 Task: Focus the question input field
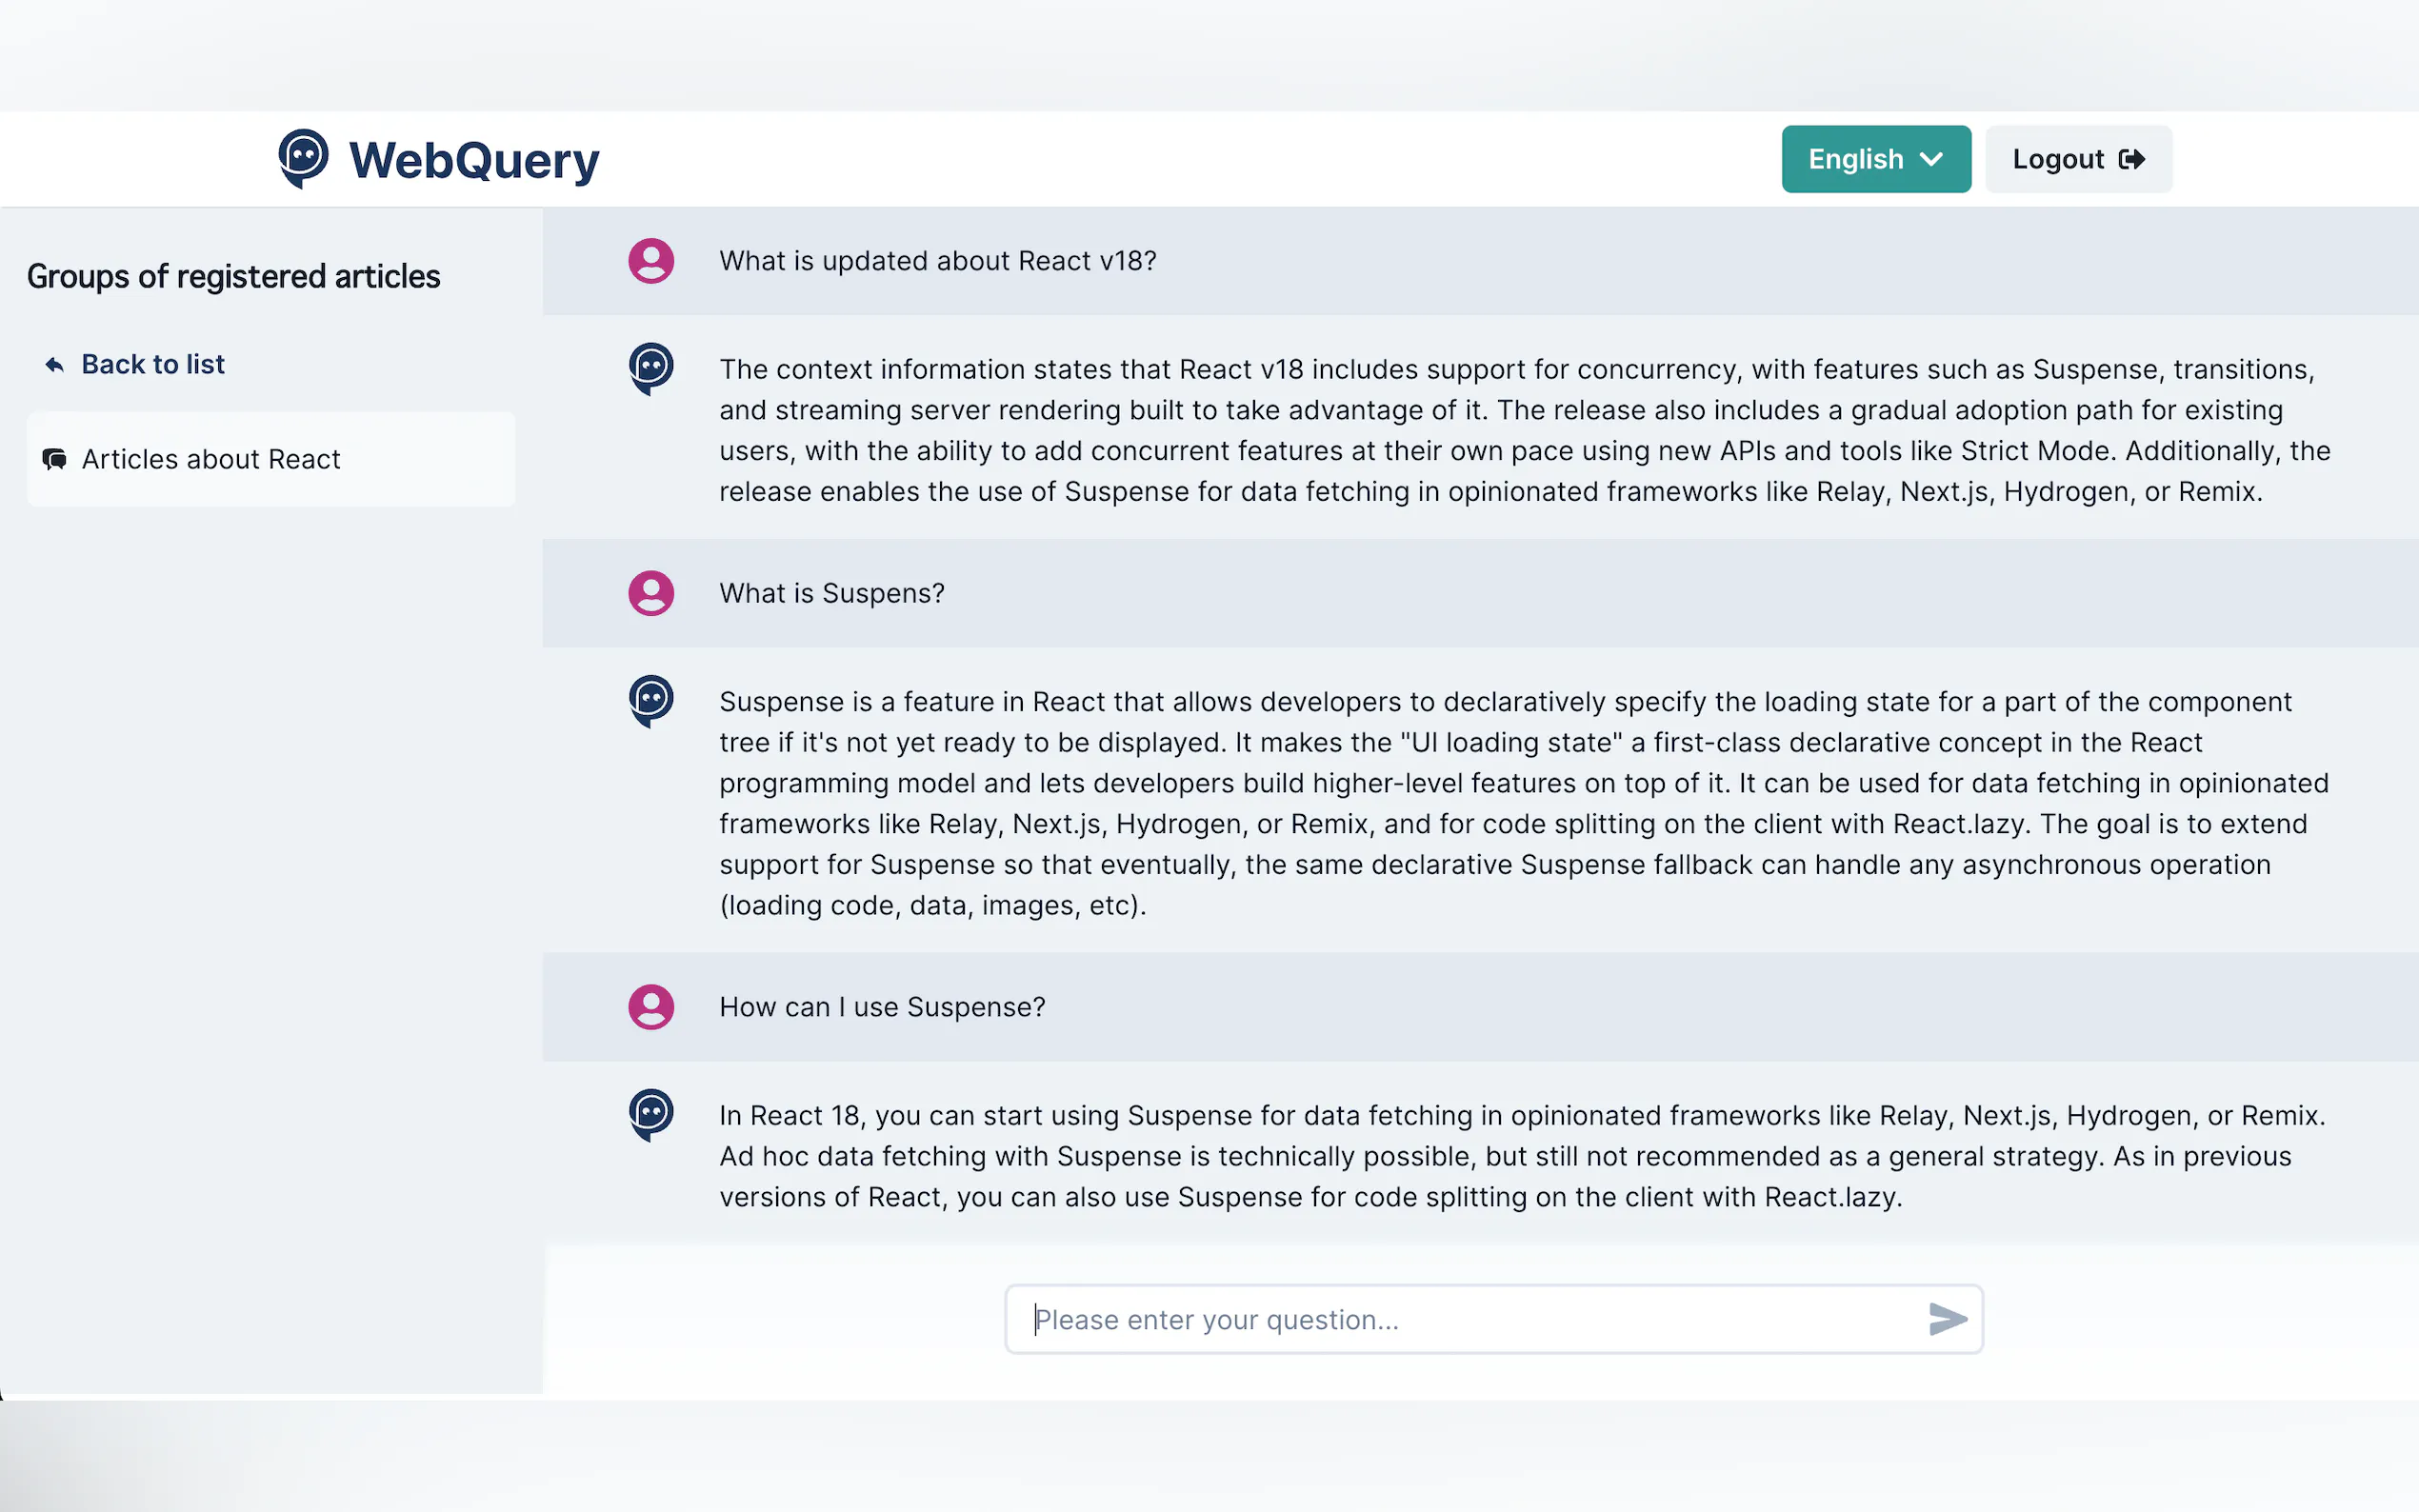pyautogui.click(x=1470, y=1319)
